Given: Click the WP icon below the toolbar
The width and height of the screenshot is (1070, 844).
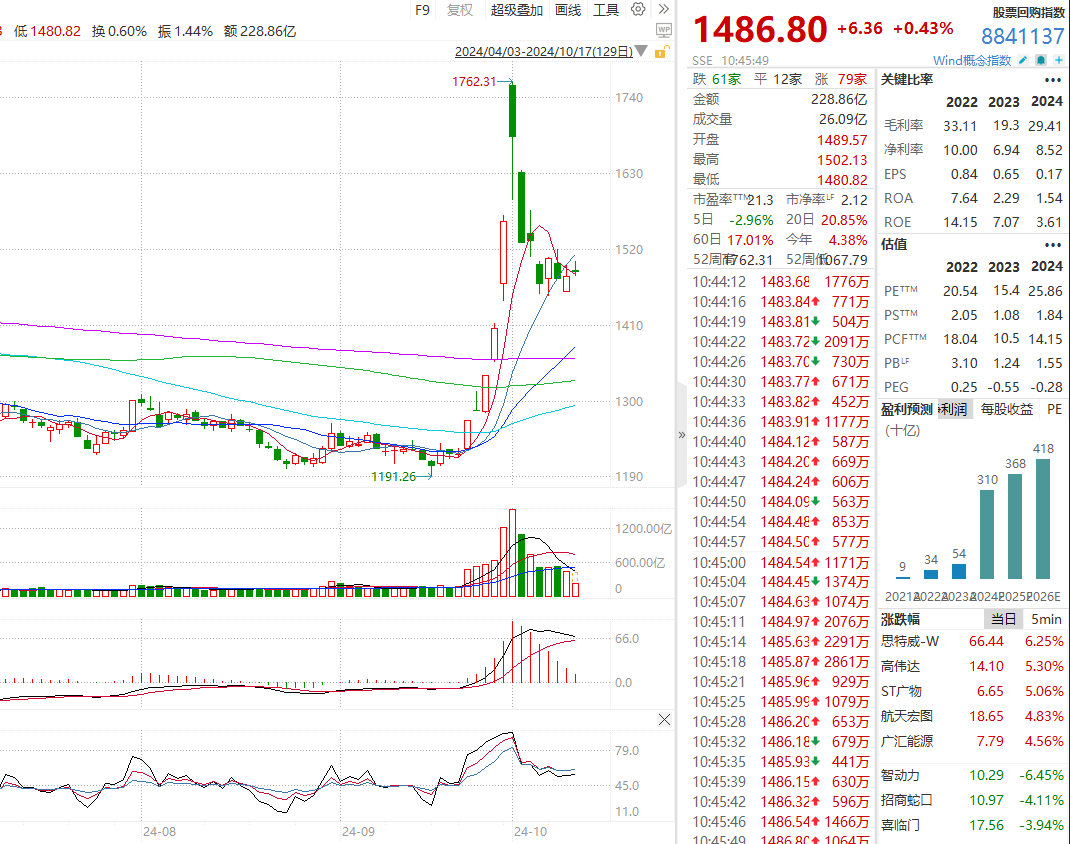Looking at the screenshot, I should tap(664, 31).
